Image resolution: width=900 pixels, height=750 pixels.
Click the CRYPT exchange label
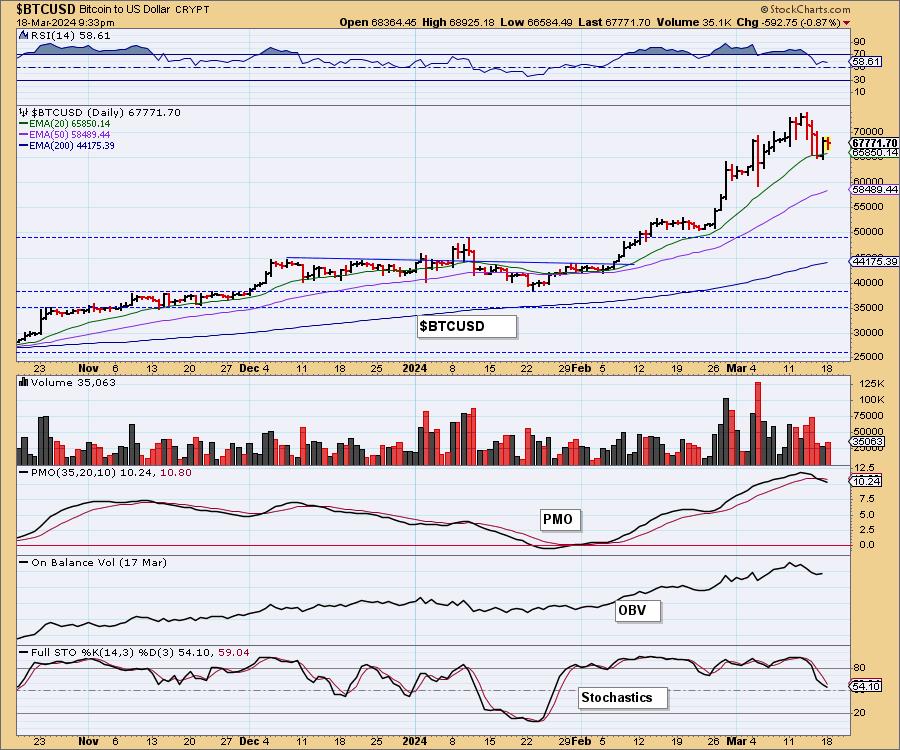click(192, 10)
